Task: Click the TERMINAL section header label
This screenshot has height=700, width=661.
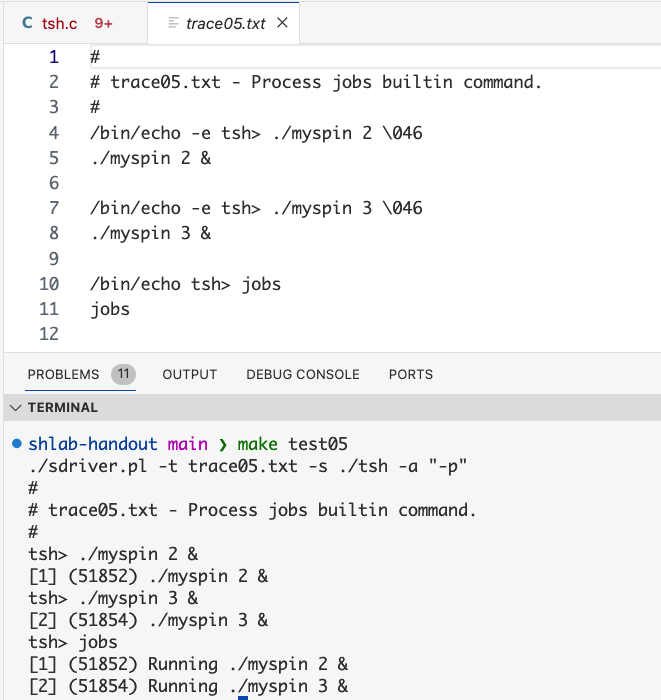Action: coord(62,408)
